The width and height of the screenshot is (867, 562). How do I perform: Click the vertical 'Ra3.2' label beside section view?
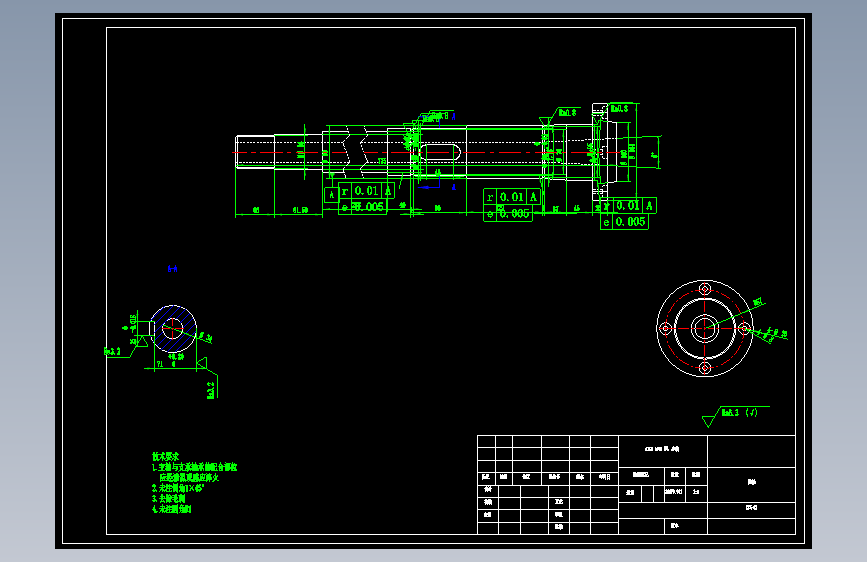(x=211, y=390)
